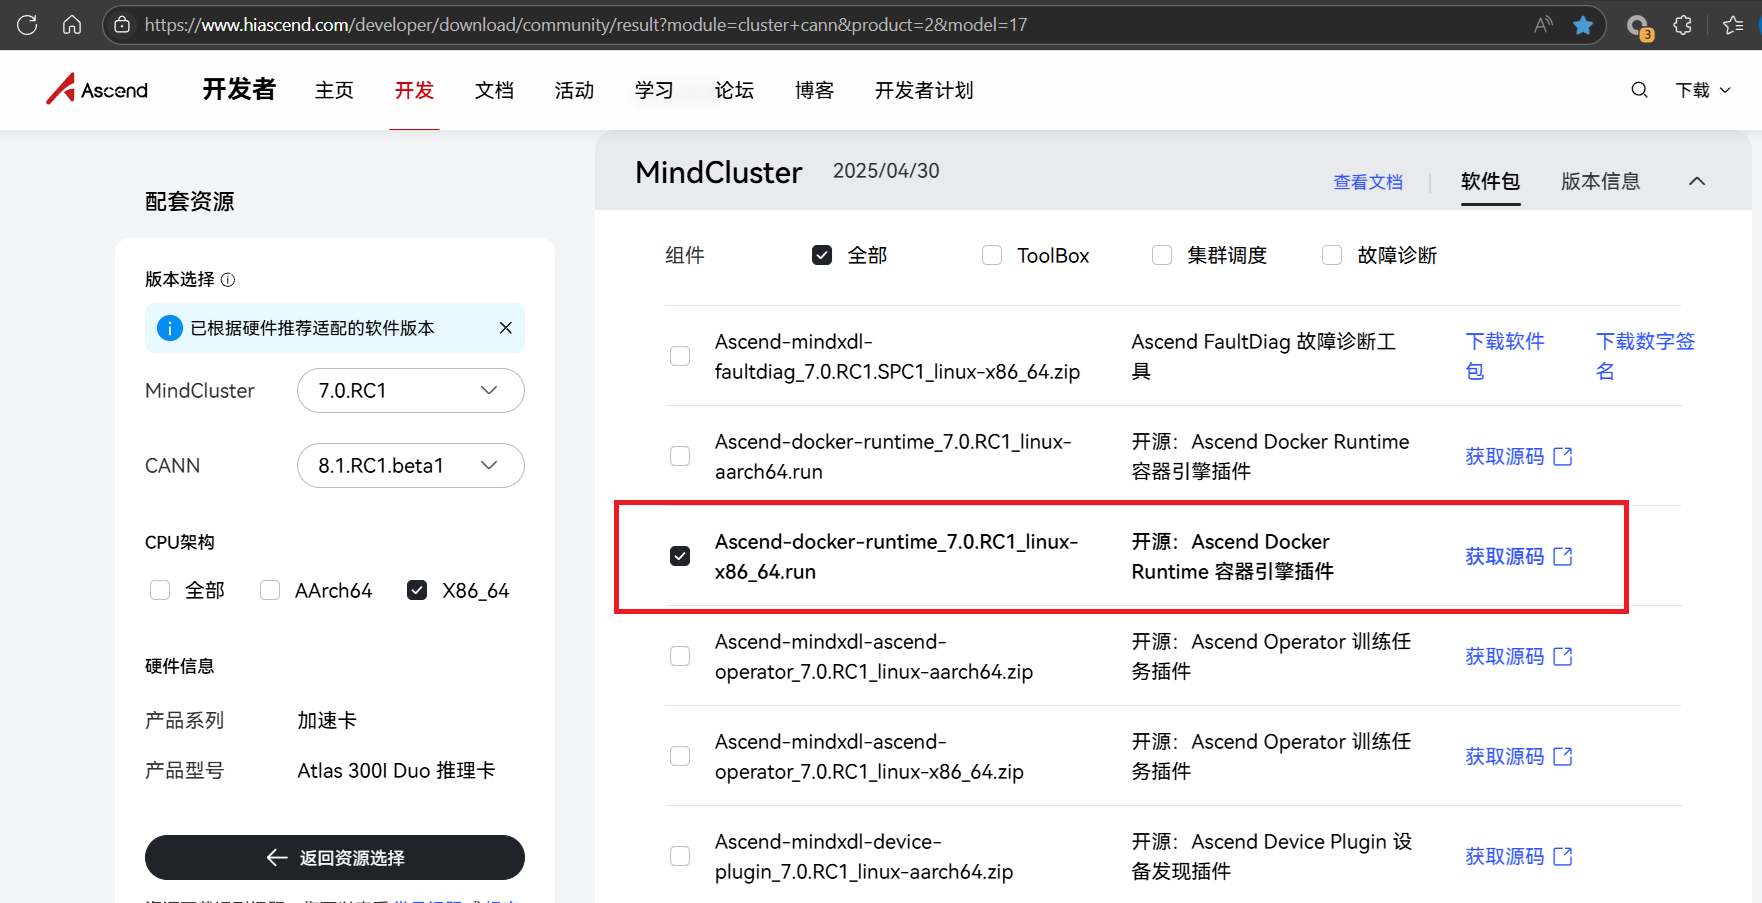Open 获取源码 link for device-plugin aarch64.zip
This screenshot has width=1762, height=903.
[1518, 857]
